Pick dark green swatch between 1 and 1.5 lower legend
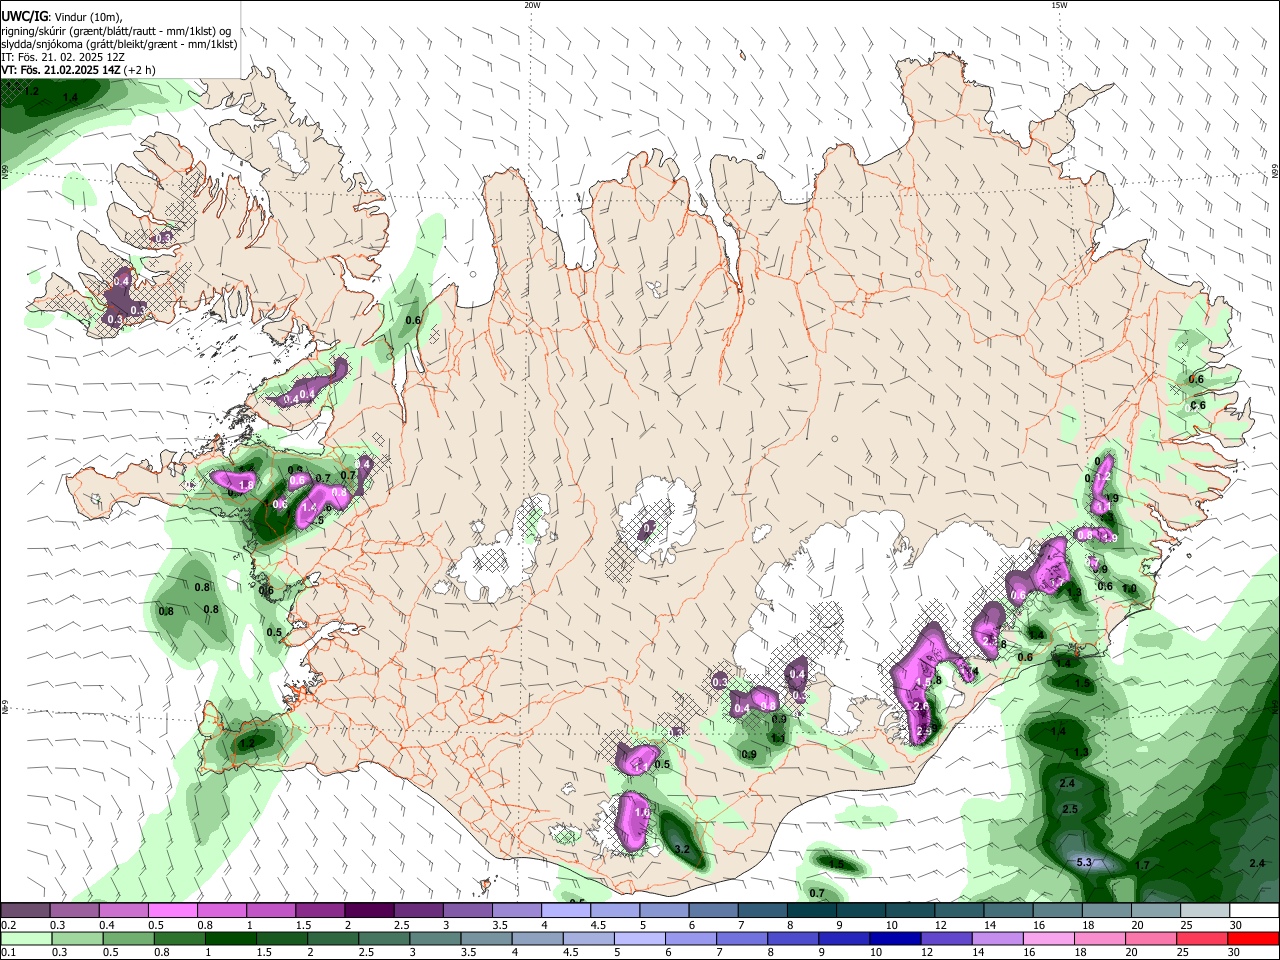Screen dimensions: 1280x960 (x=231, y=938)
